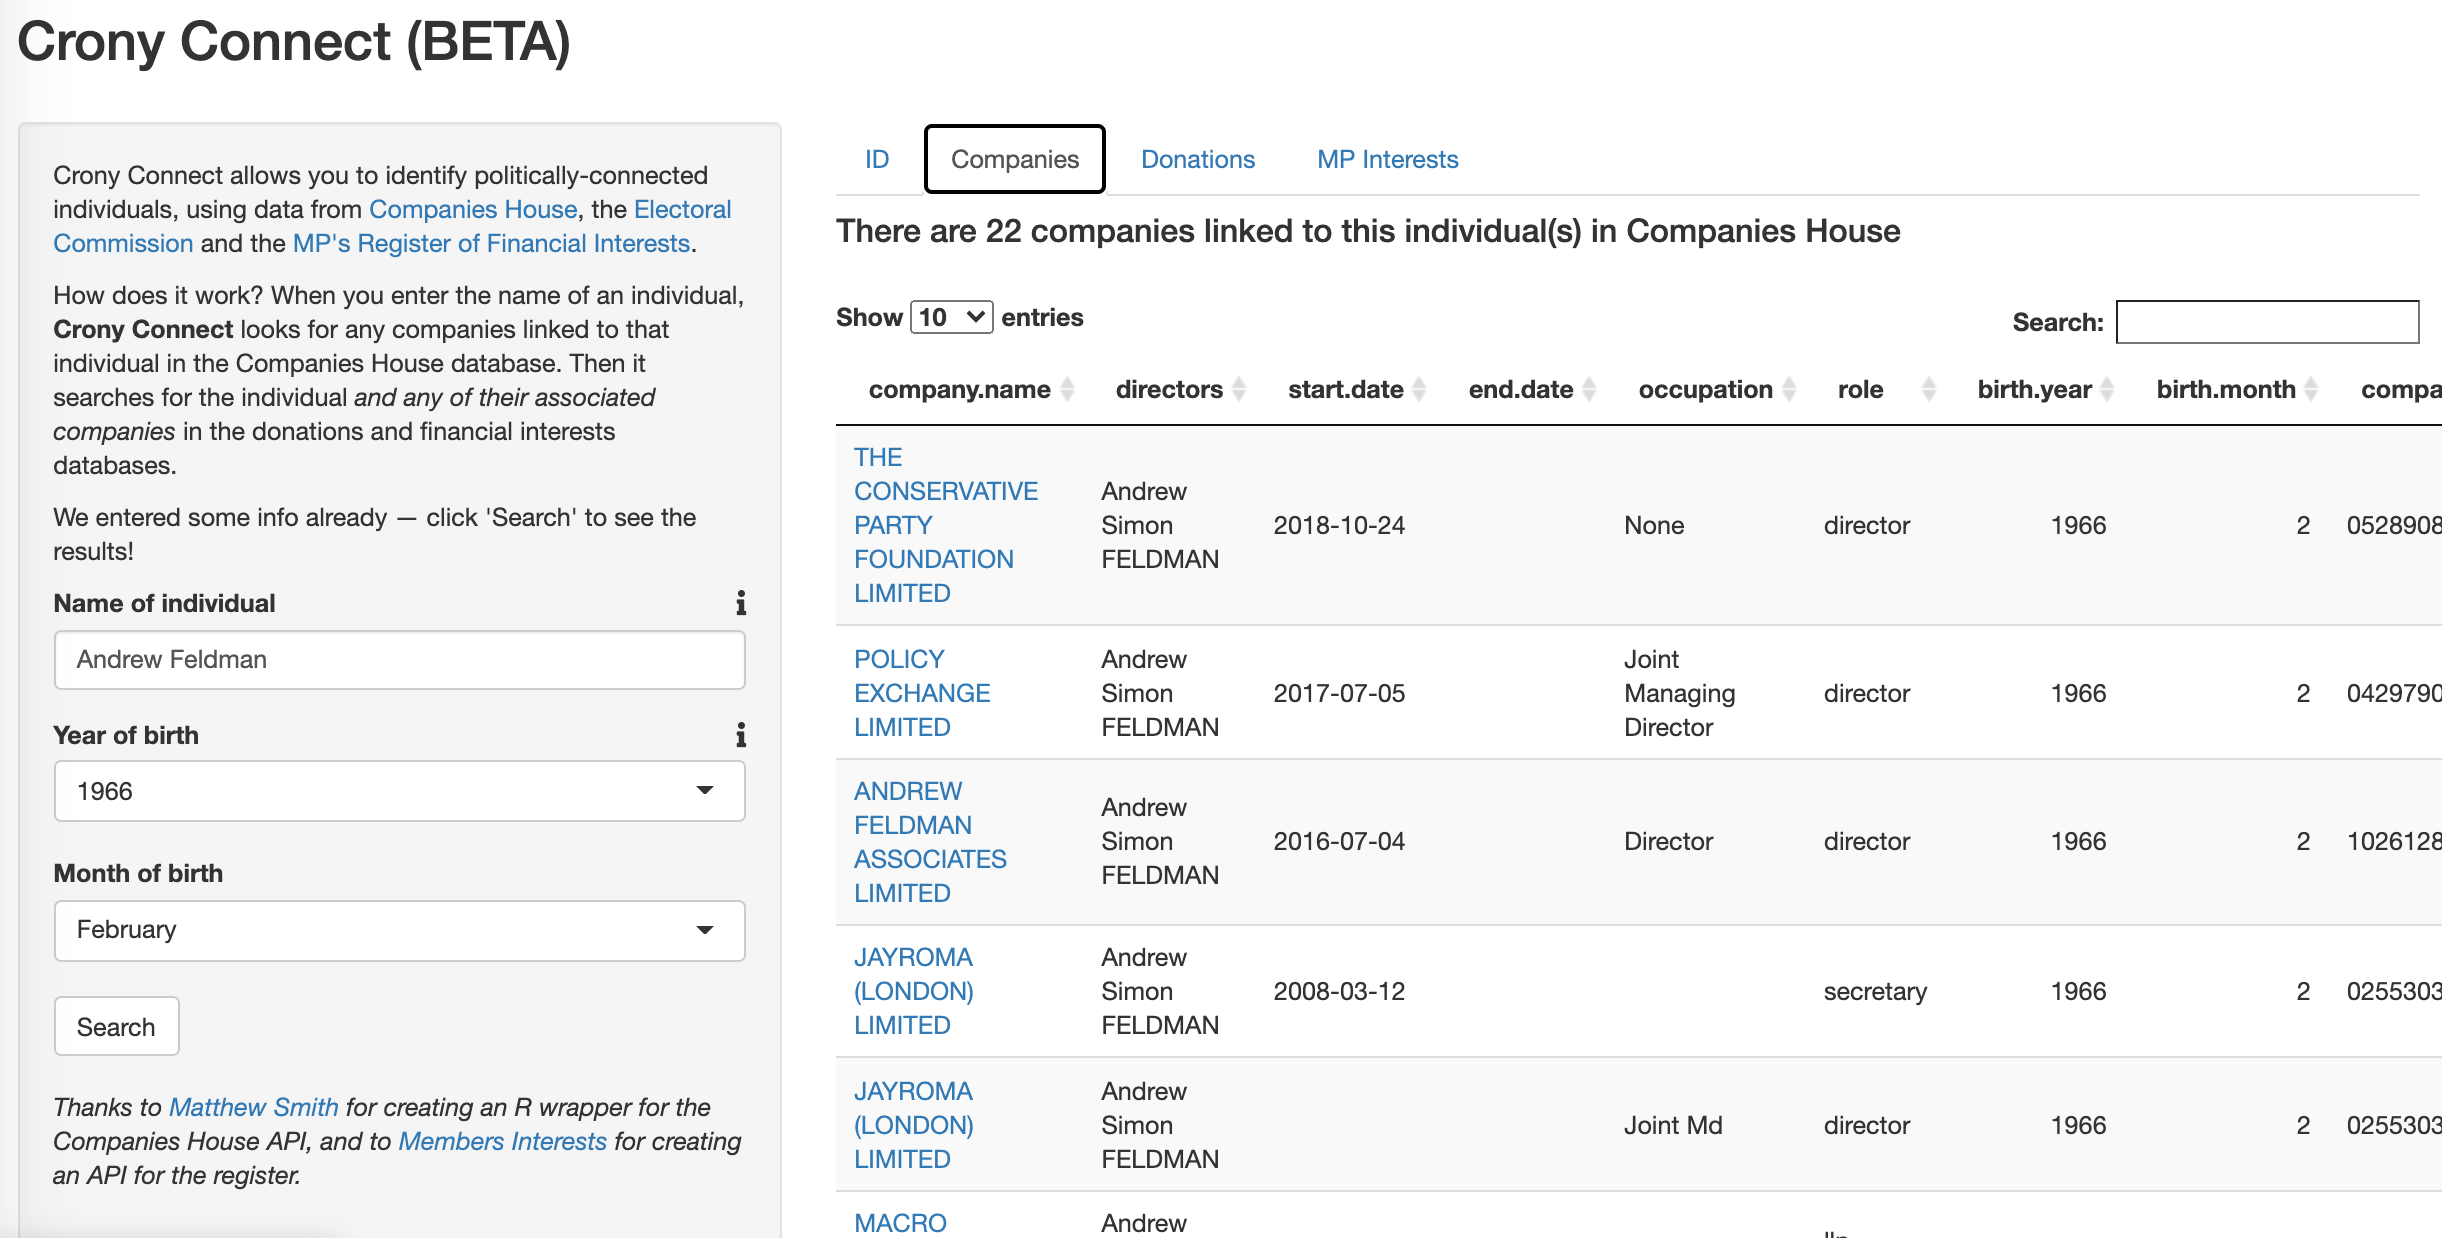
Task: Click the 22 companies linked heading
Action: click(1368, 231)
